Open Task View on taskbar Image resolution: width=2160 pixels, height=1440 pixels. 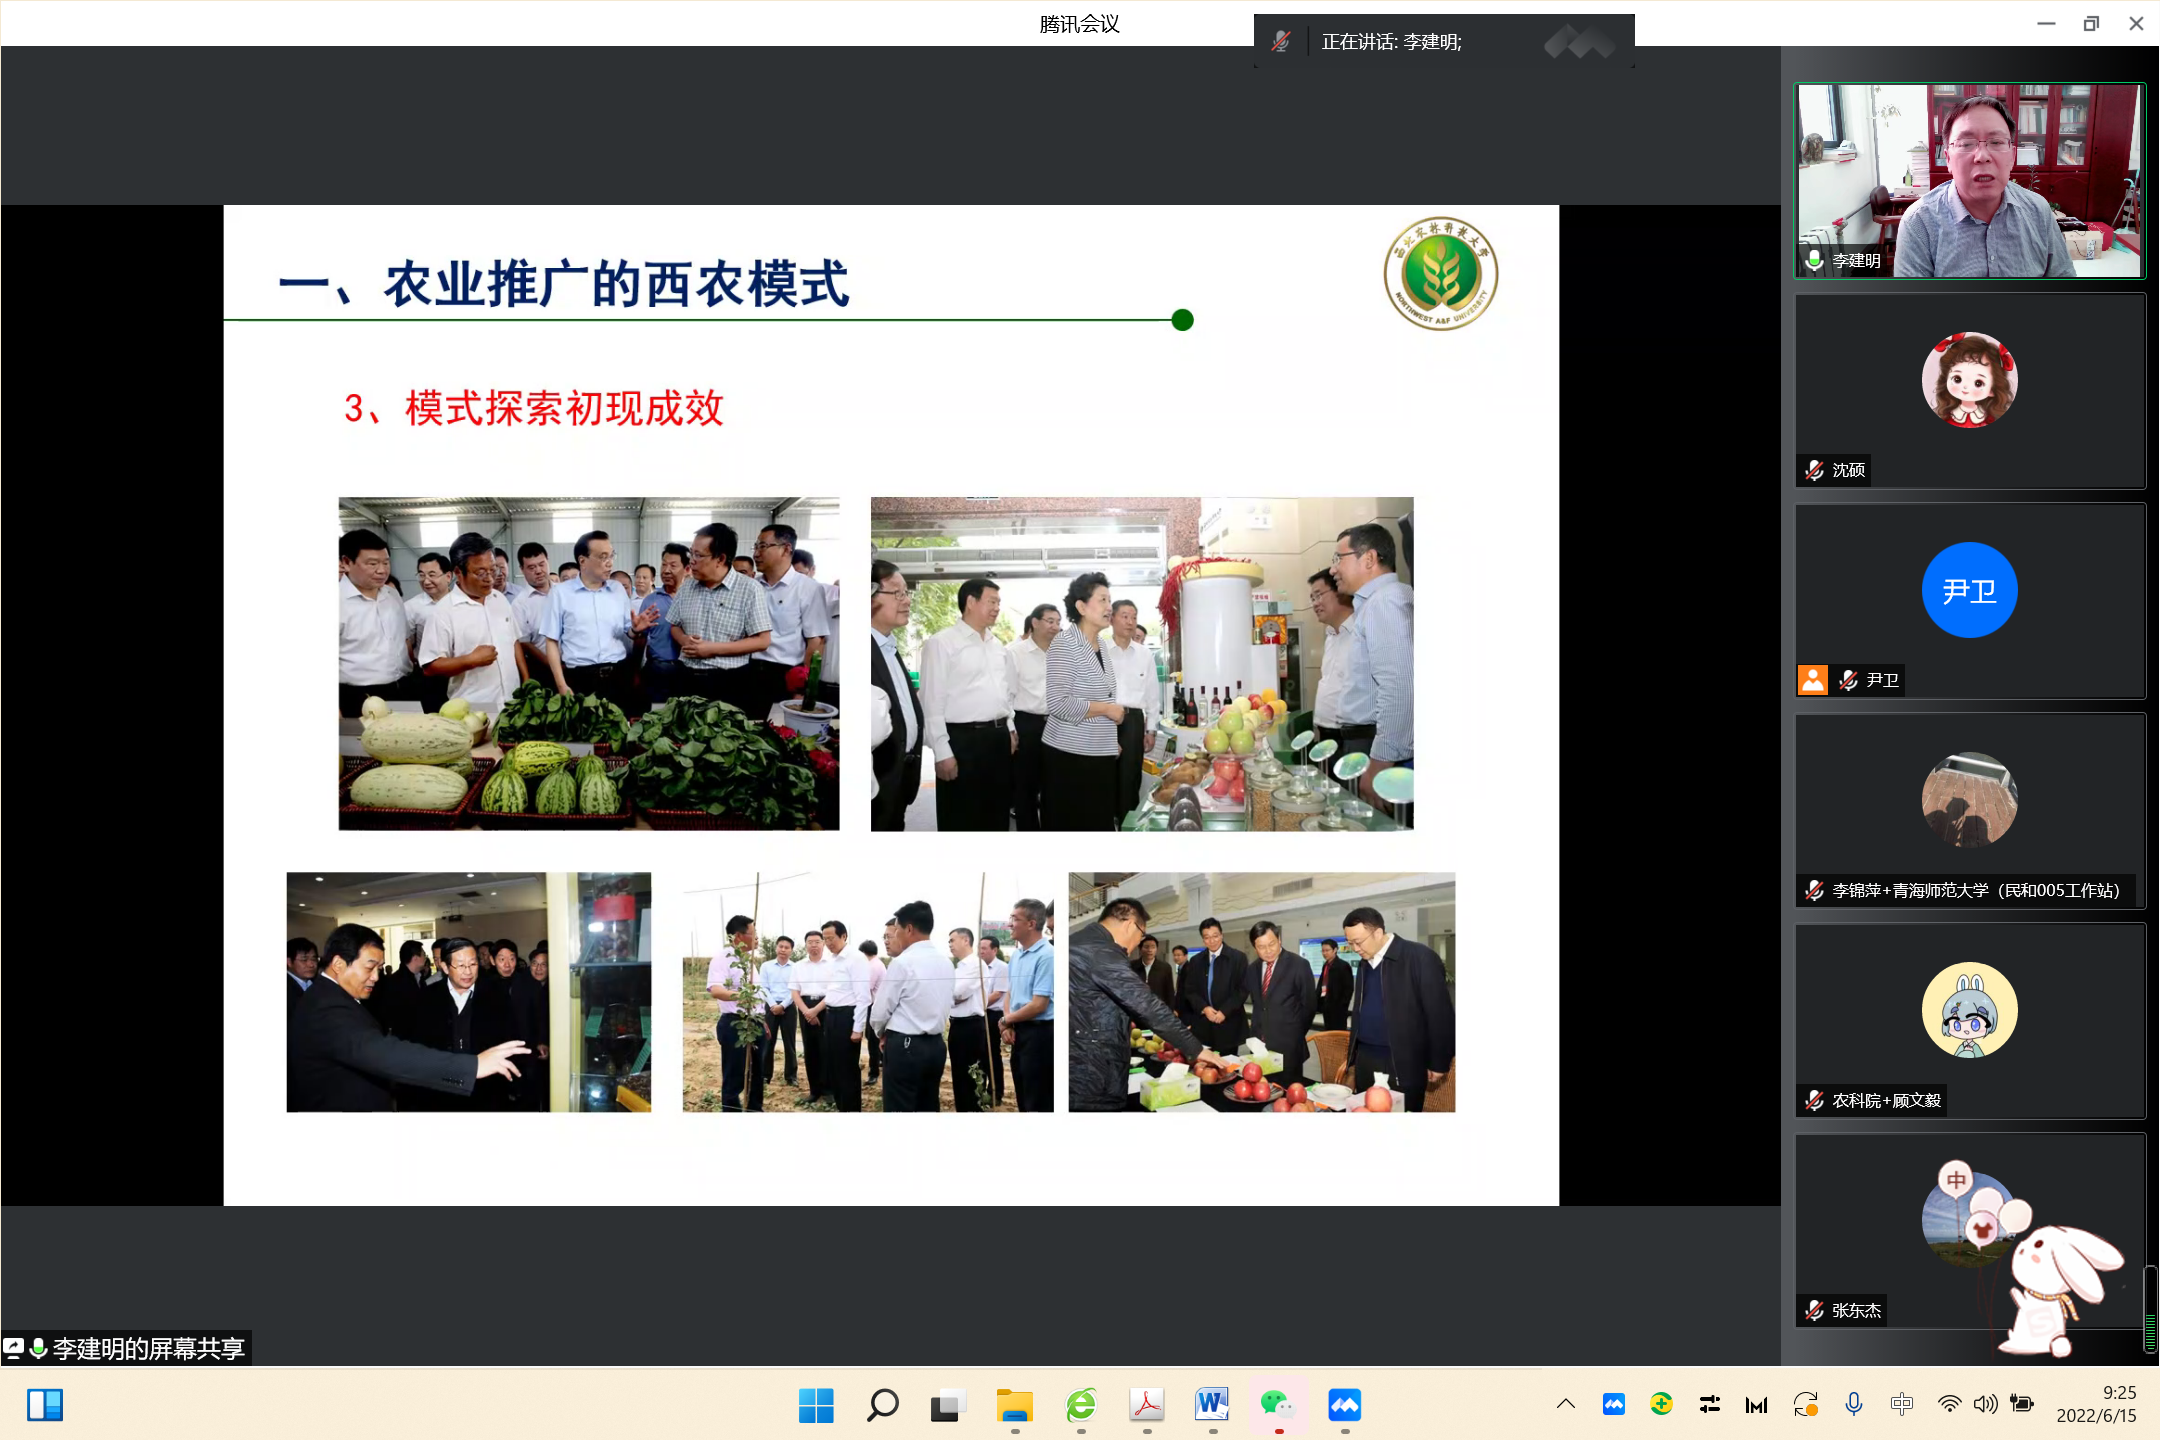point(948,1405)
